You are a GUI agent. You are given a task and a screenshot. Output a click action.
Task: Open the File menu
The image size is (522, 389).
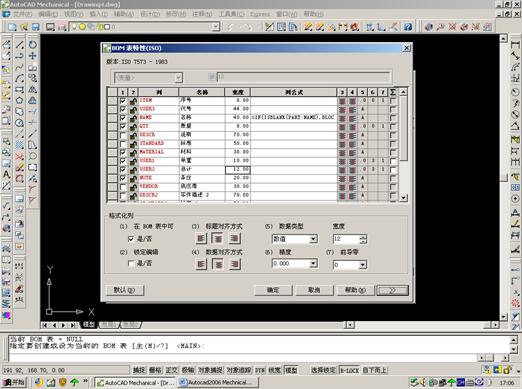tap(22, 14)
